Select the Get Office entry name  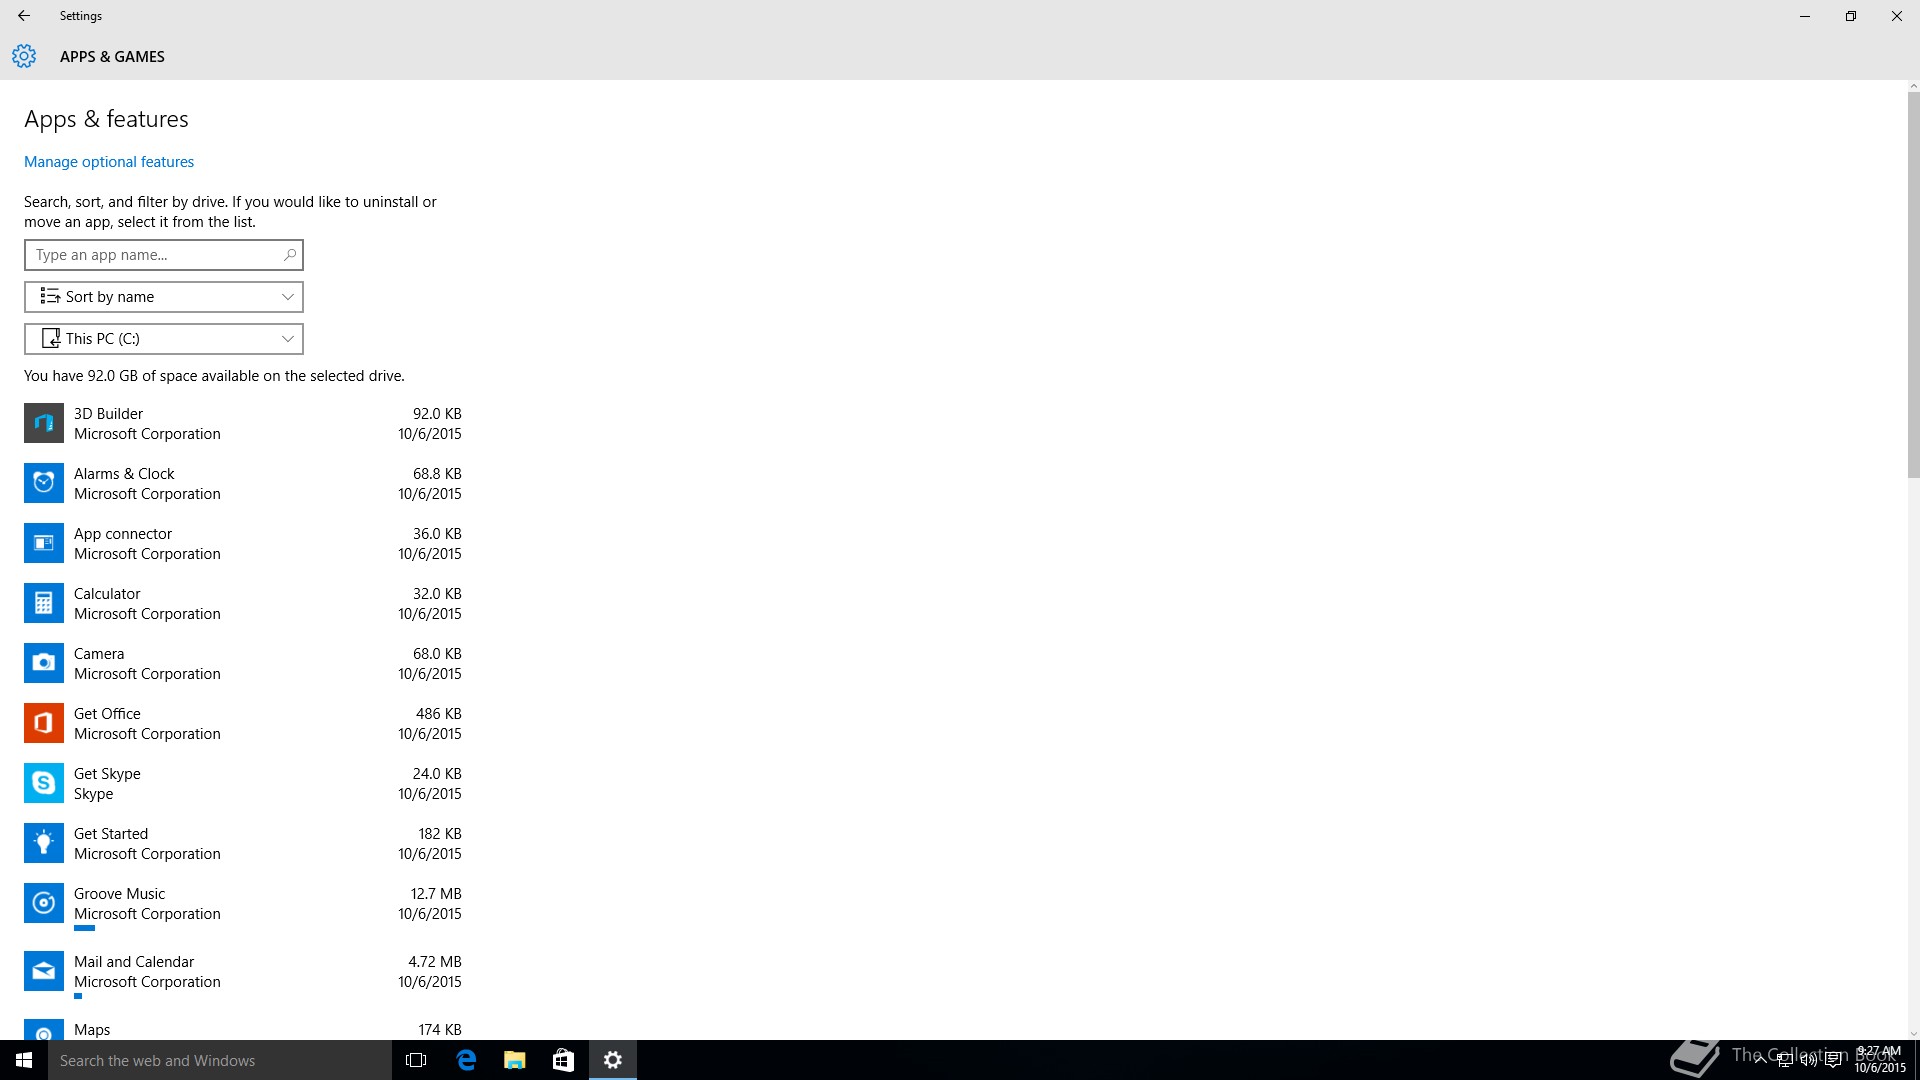point(107,714)
